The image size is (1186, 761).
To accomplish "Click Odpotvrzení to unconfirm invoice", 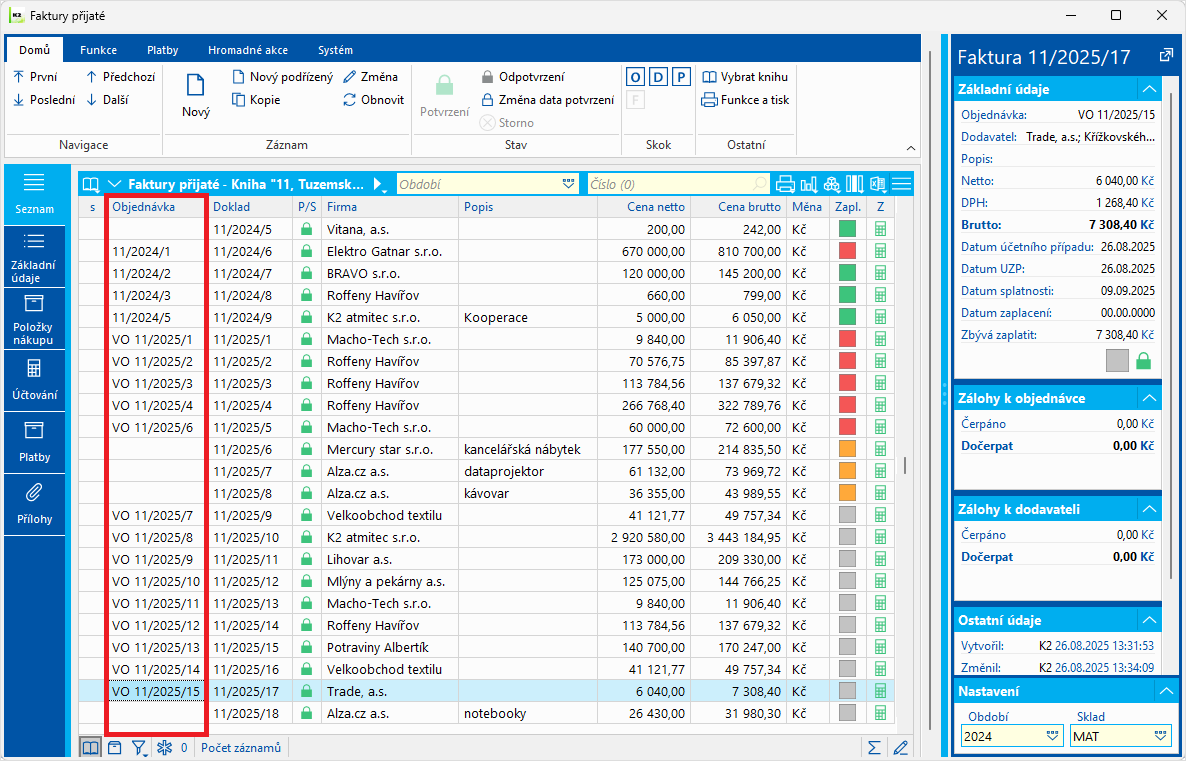I will pos(523,76).
